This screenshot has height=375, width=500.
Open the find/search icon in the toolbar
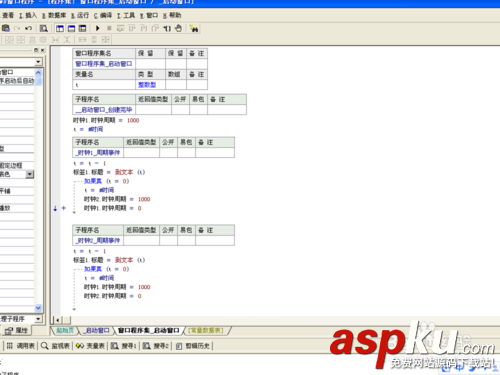coord(43,28)
